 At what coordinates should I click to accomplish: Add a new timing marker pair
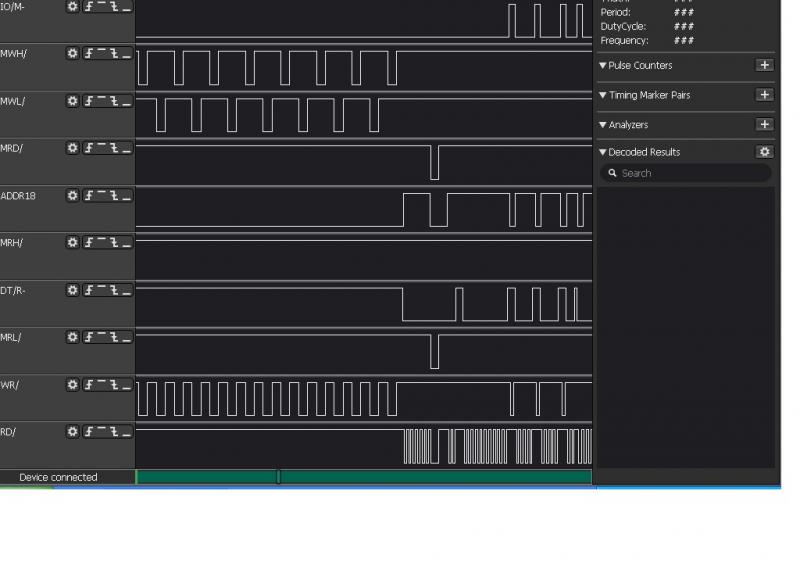pos(764,95)
